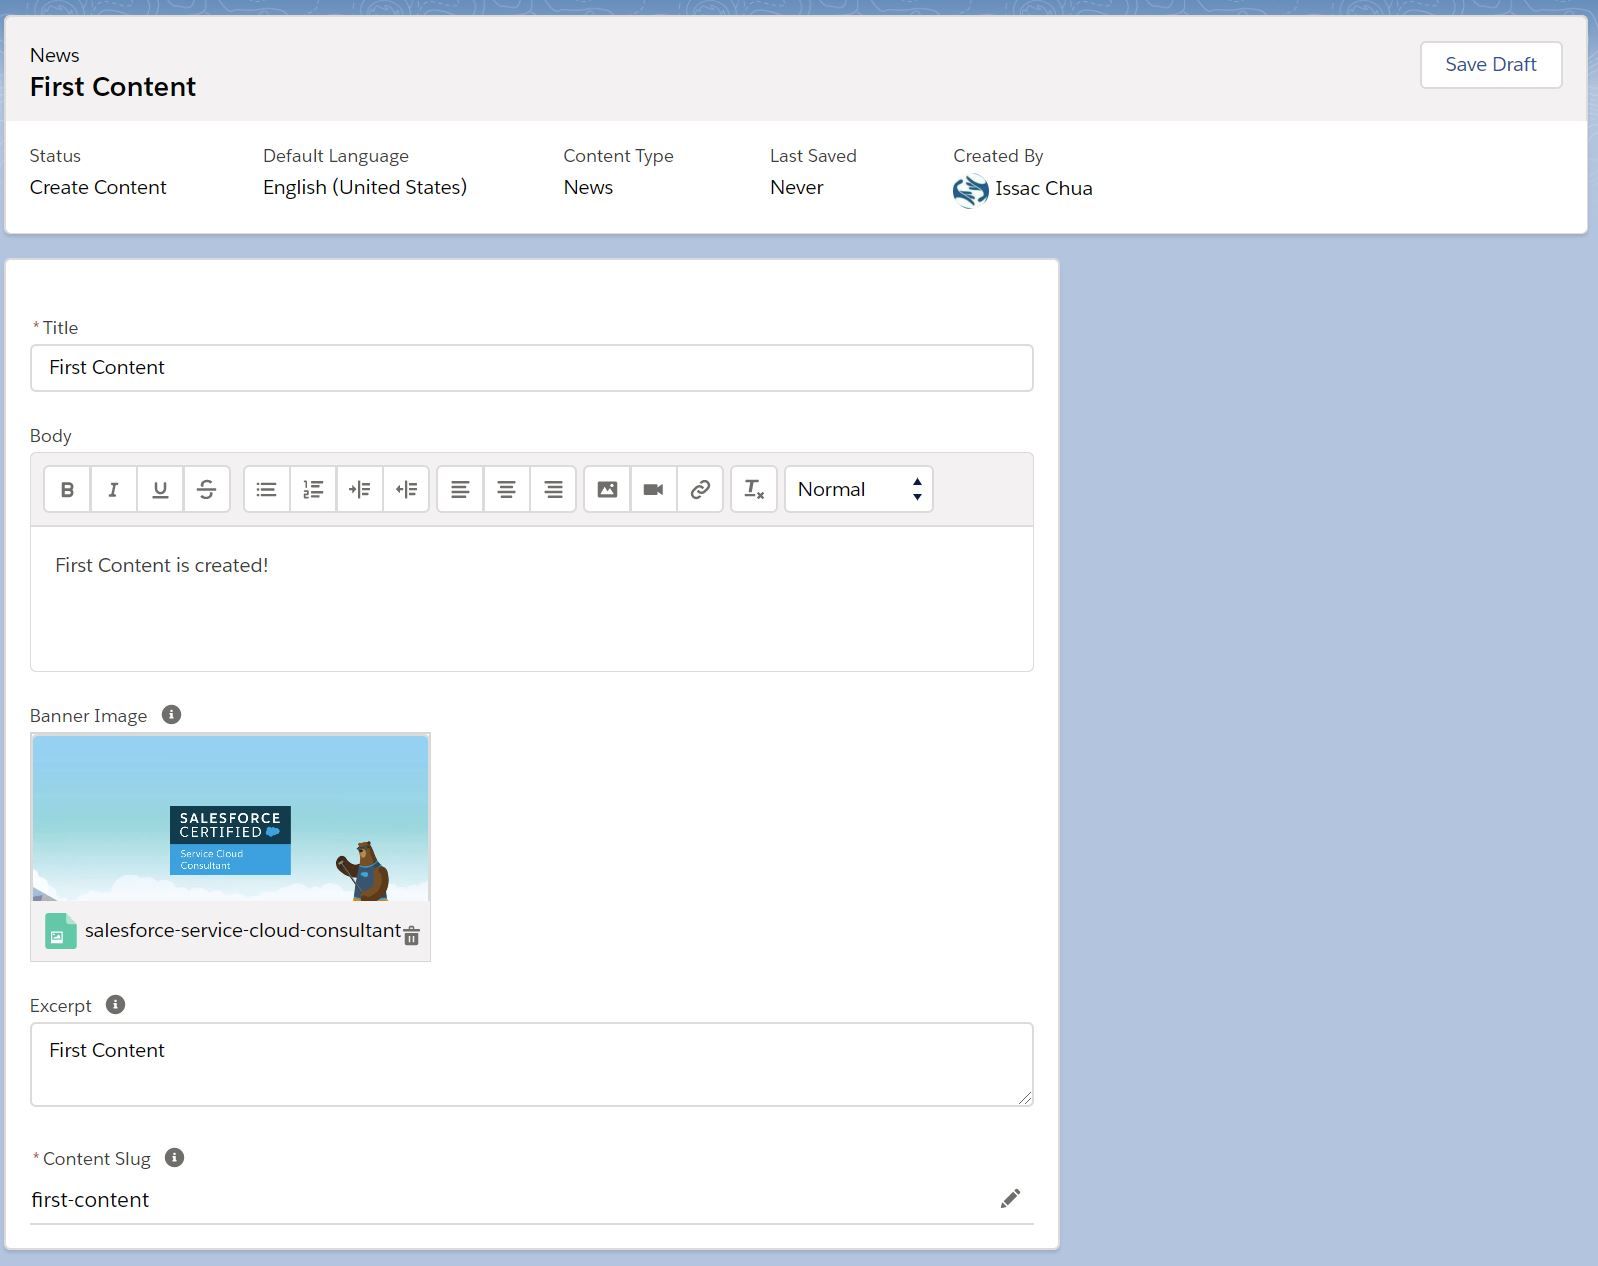Click the banner image thumbnail preview
This screenshot has height=1266, width=1598.
230,818
